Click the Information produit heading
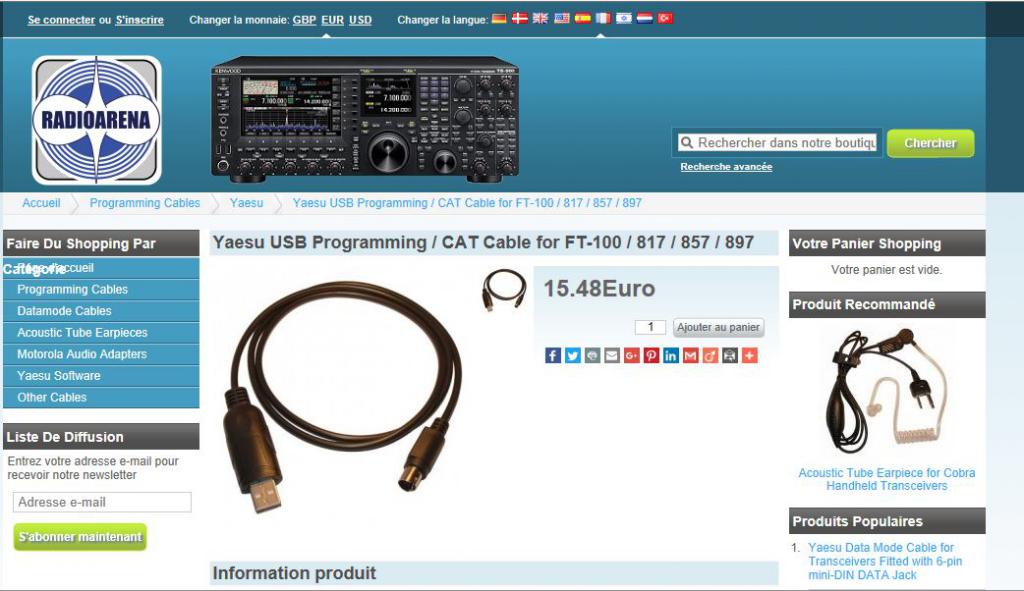The image size is (1024, 591). pos(294,573)
